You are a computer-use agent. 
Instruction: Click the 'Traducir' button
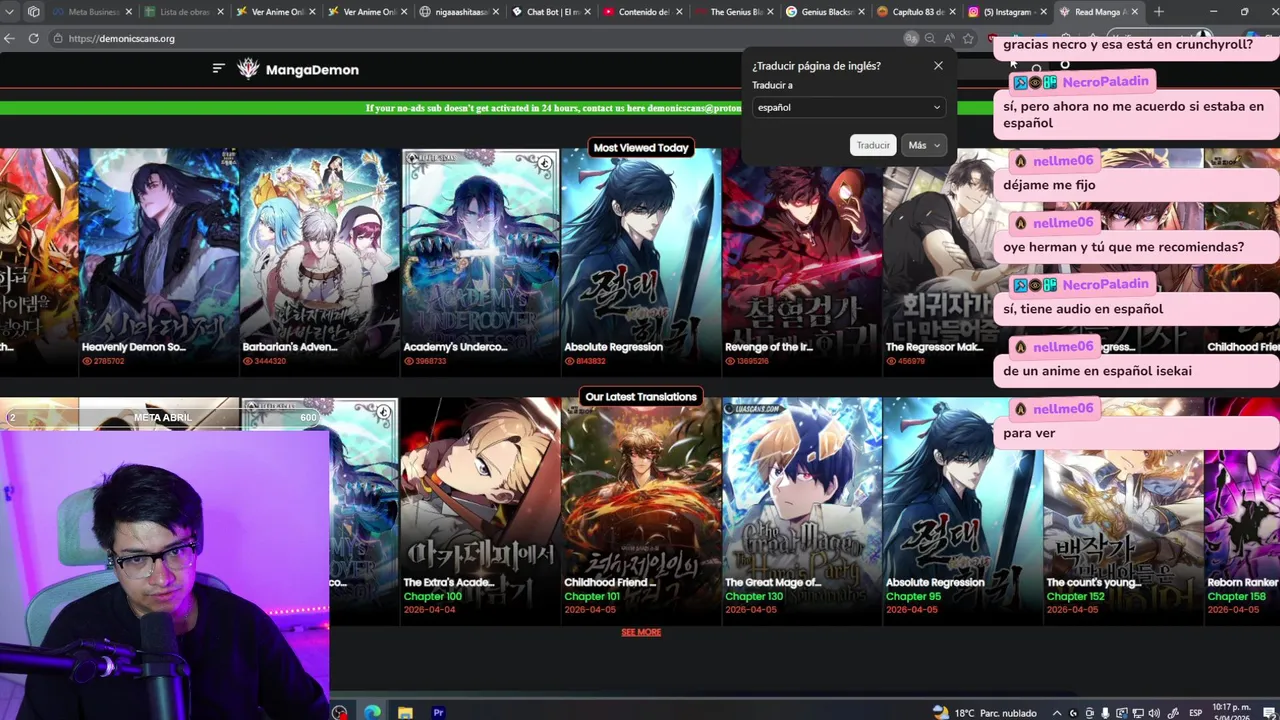[873, 145]
